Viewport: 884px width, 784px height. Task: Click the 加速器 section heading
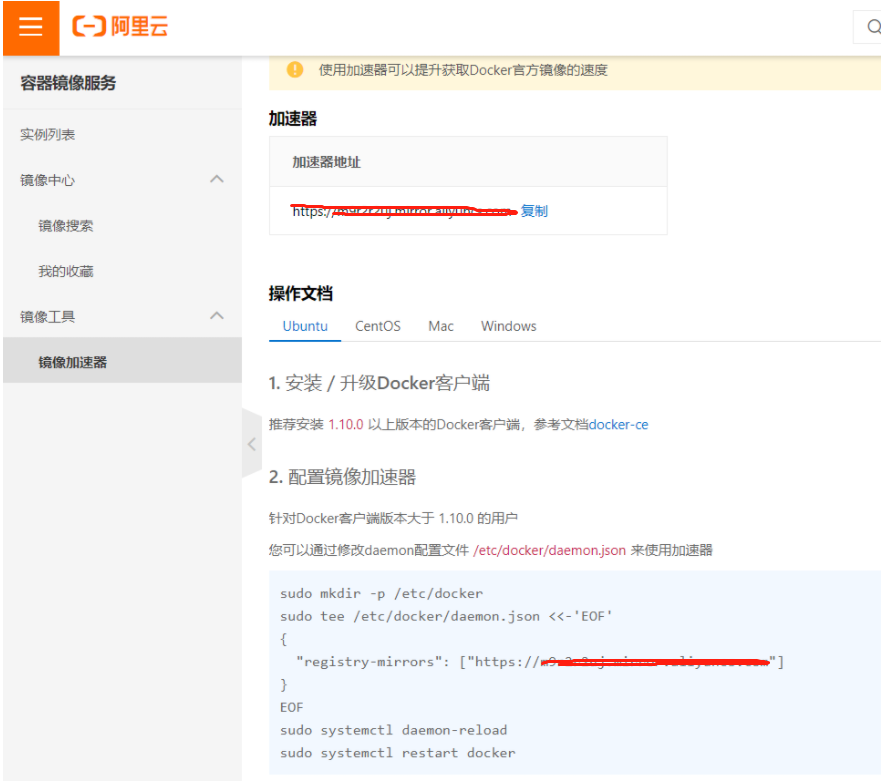pos(293,119)
